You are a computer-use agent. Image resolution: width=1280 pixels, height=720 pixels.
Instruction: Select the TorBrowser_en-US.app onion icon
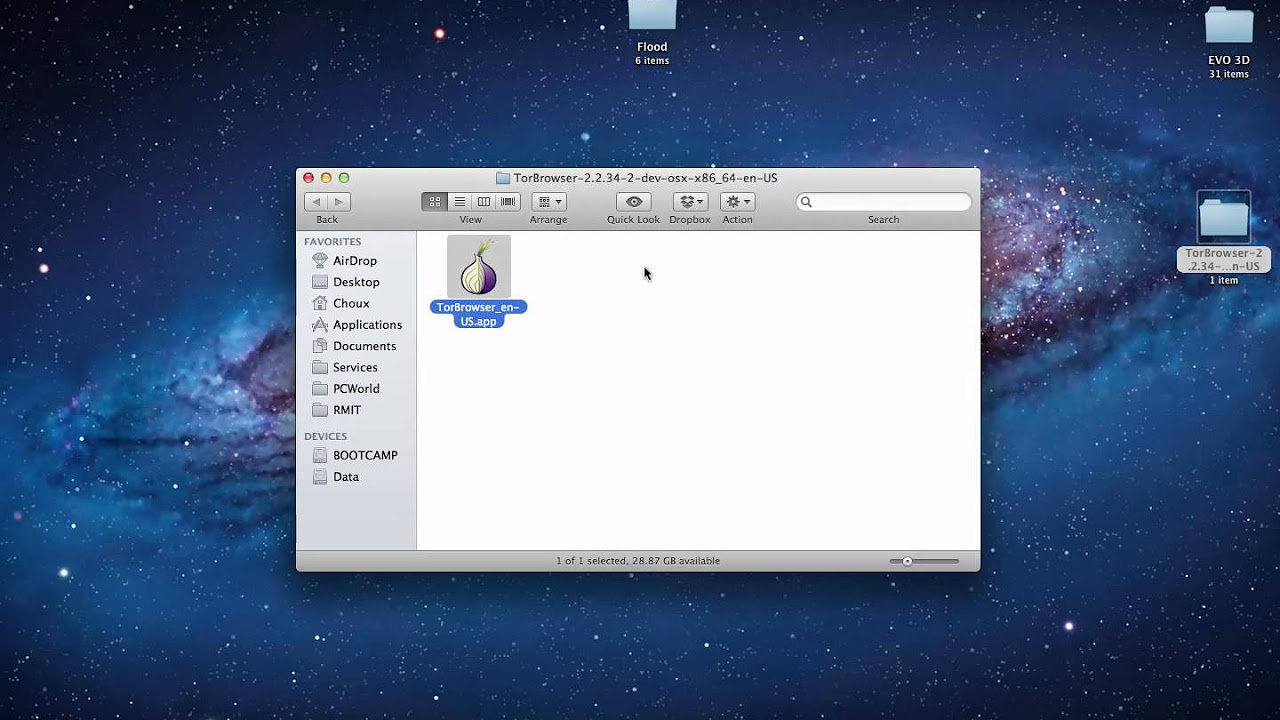(479, 266)
